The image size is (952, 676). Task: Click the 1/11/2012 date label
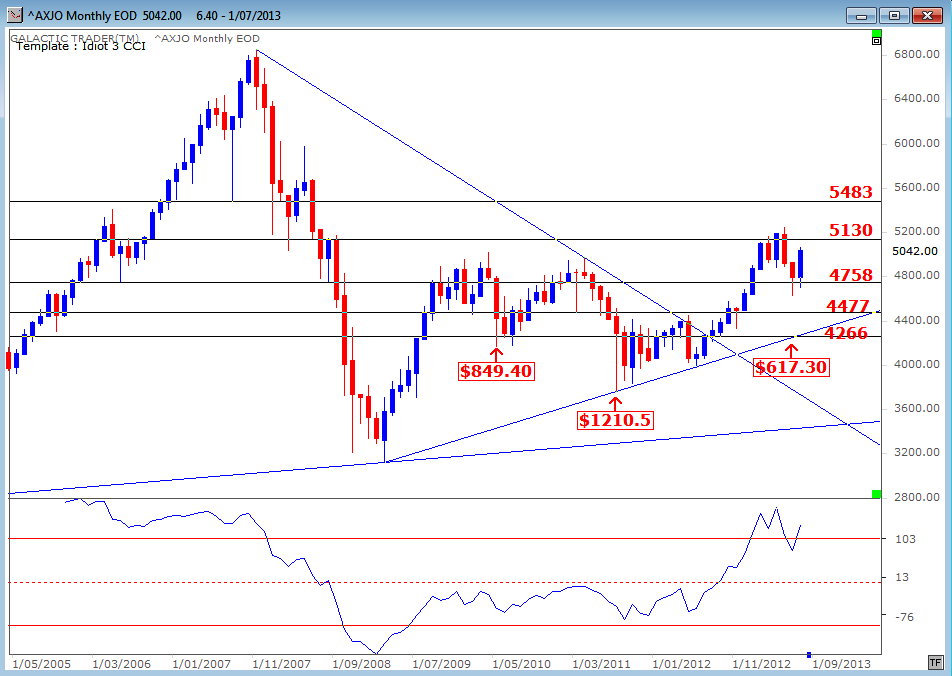point(762,664)
